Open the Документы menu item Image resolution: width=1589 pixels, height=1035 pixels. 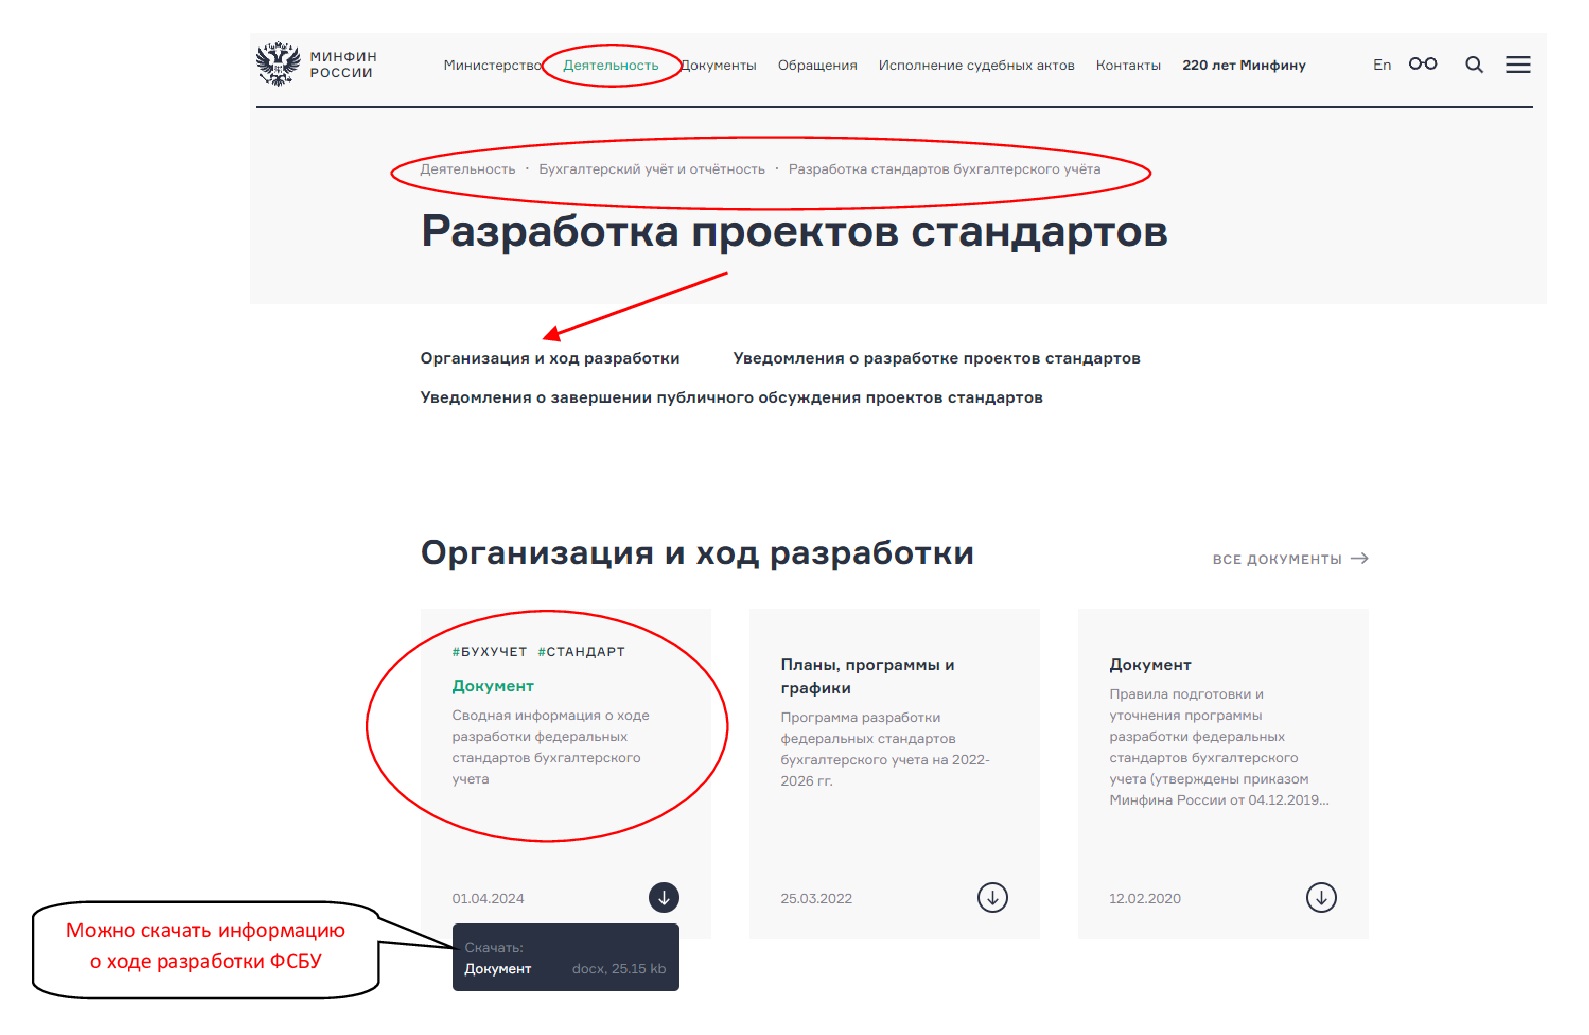click(719, 65)
